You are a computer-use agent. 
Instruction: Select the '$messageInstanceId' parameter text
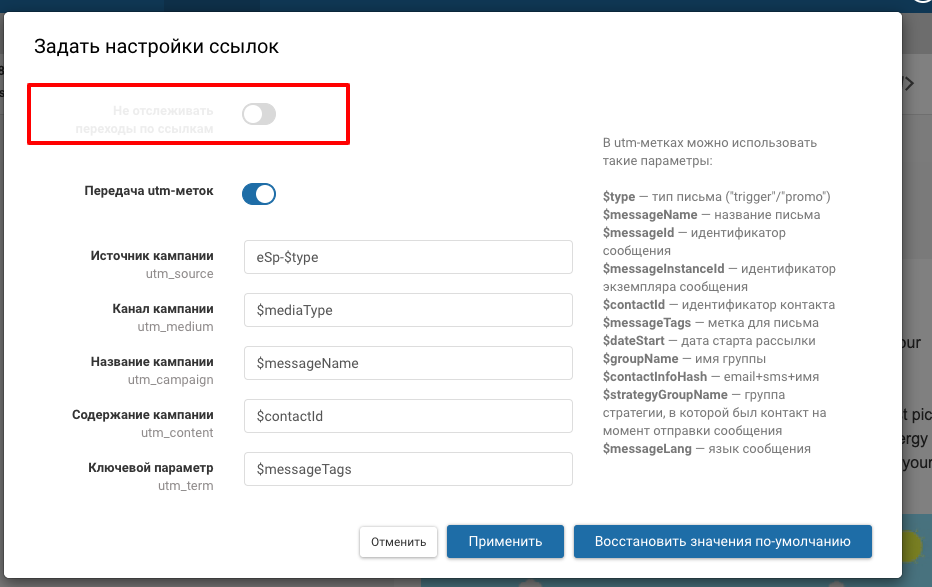click(x=663, y=269)
